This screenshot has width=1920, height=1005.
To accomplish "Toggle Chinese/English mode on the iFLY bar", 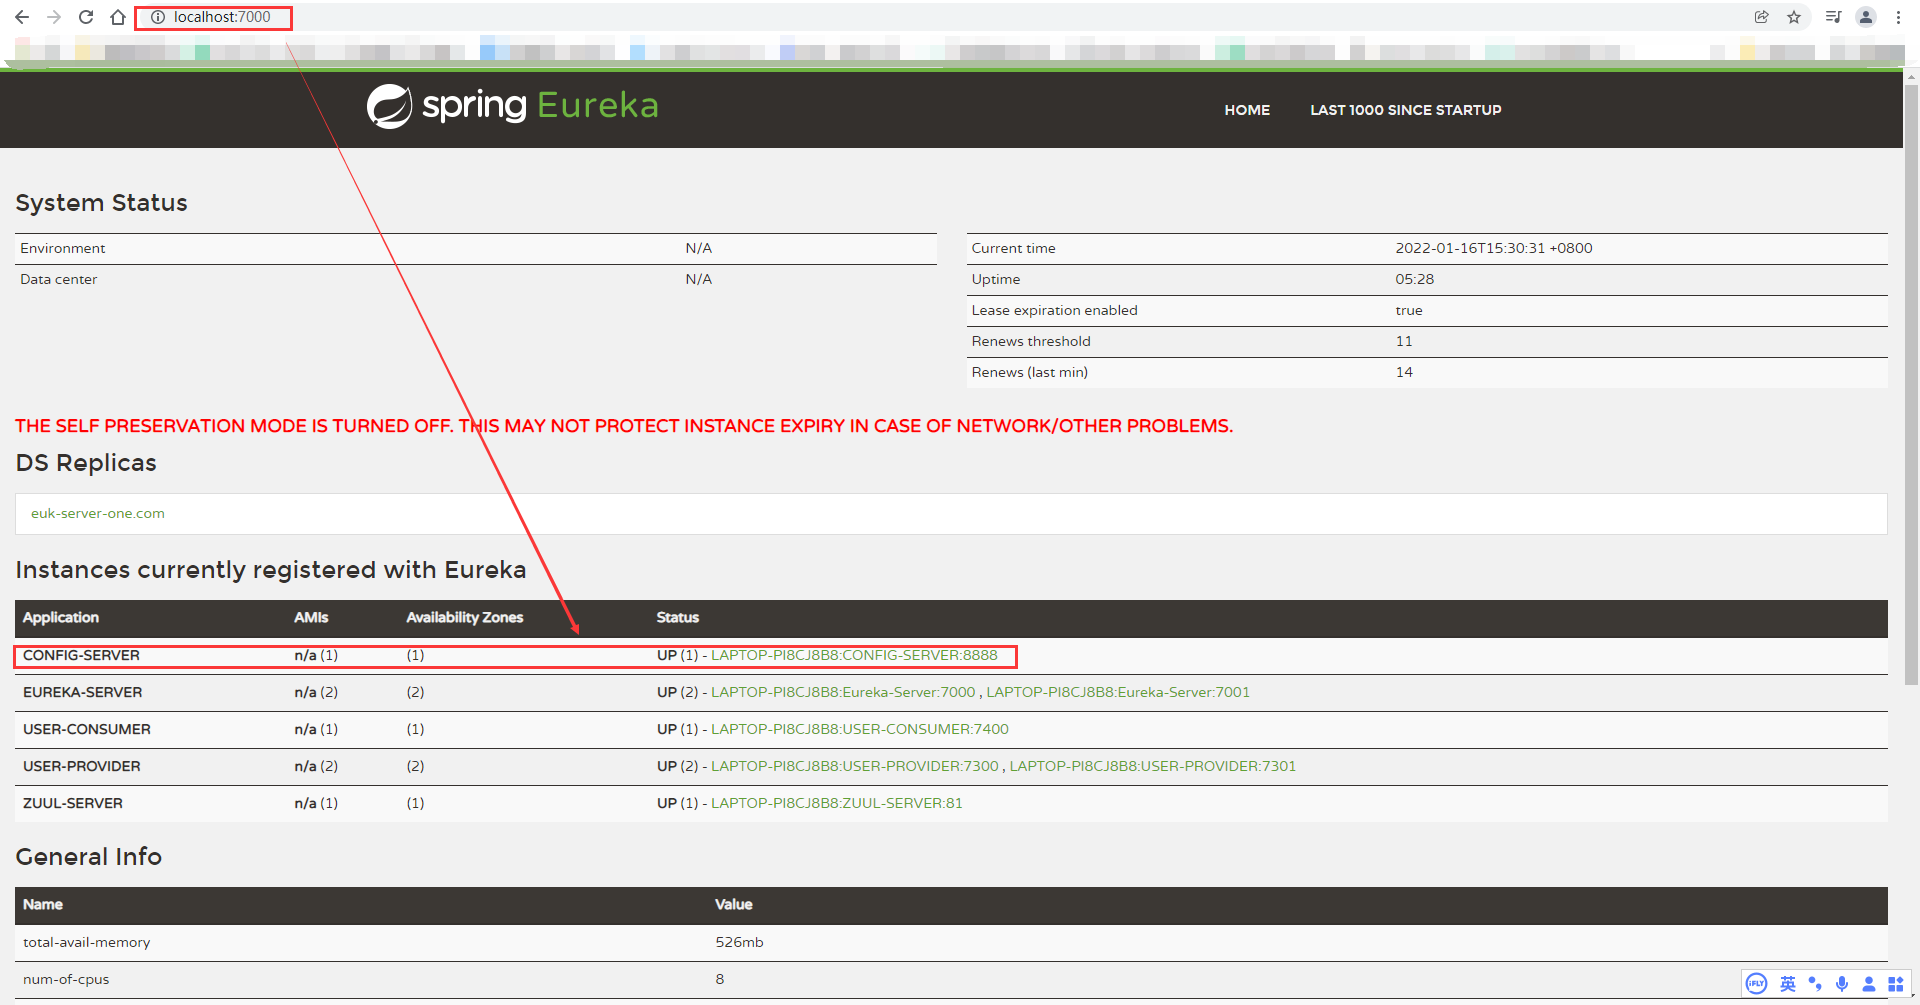I will tap(1788, 984).
